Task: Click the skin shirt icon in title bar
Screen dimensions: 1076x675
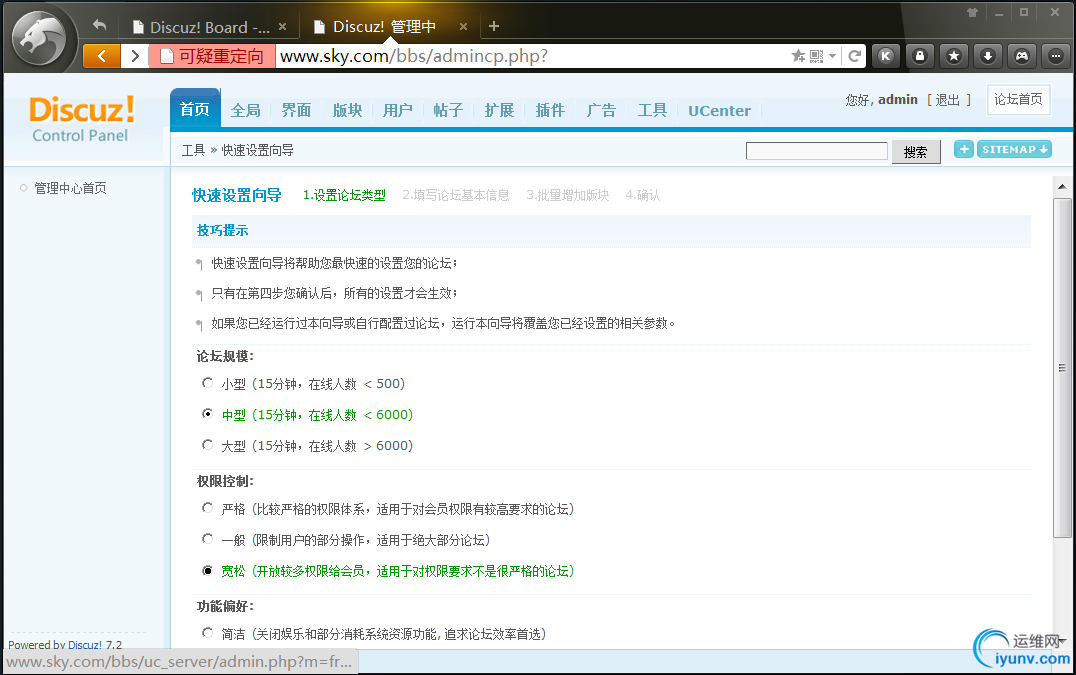Action: point(972,12)
